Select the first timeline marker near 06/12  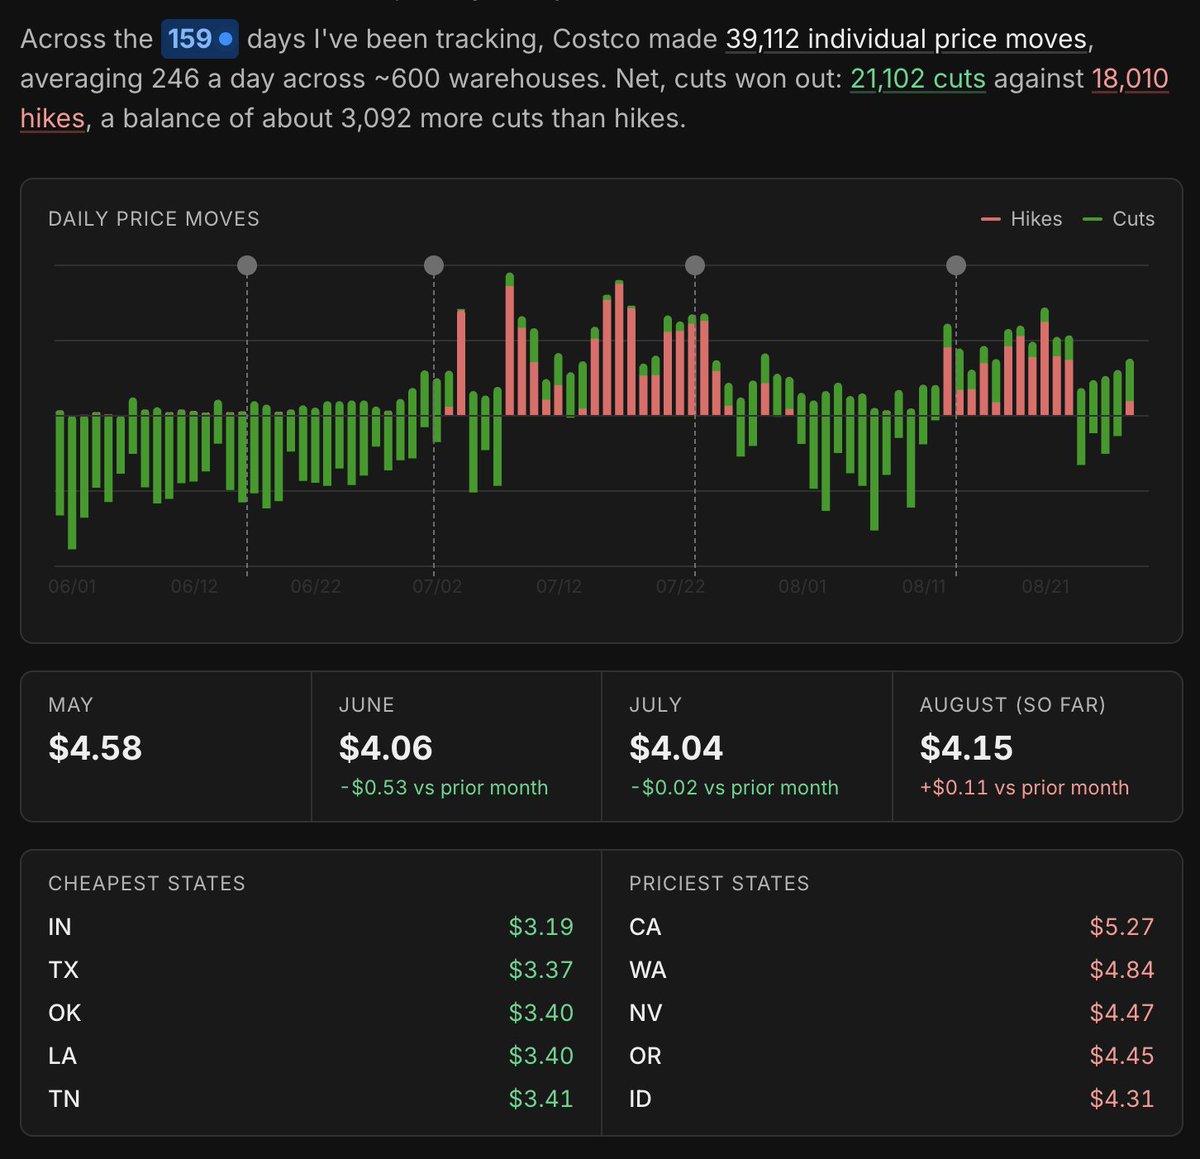pyautogui.click(x=247, y=265)
